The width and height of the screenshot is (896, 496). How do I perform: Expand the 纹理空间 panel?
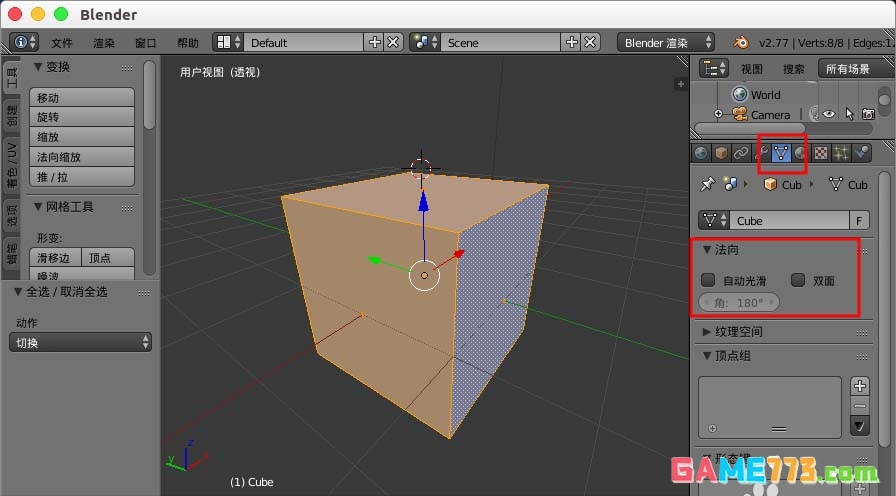(707, 331)
